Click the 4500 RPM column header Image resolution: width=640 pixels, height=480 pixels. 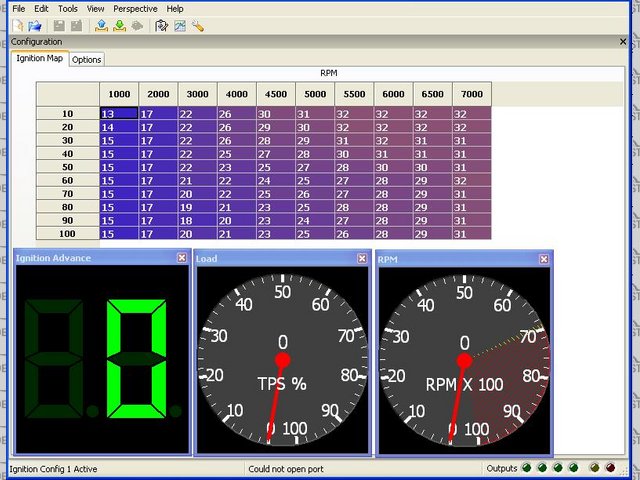pyautogui.click(x=276, y=94)
